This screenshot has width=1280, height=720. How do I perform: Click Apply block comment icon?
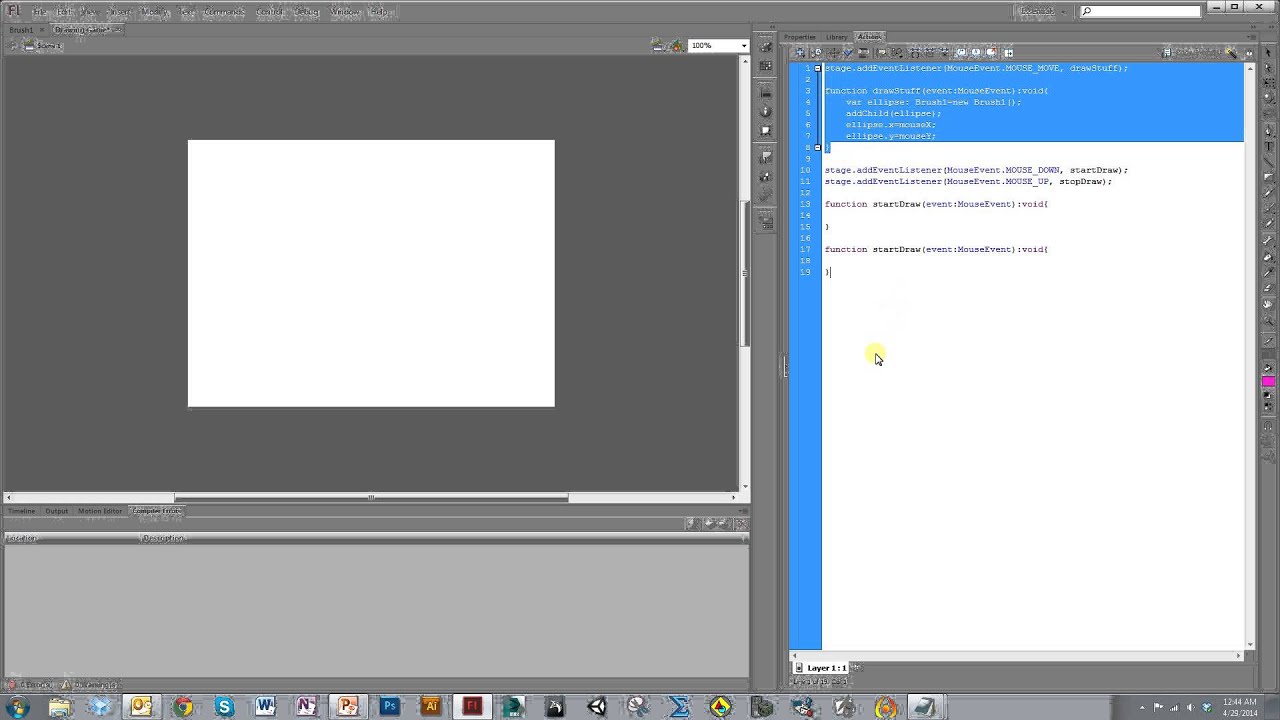tap(962, 52)
